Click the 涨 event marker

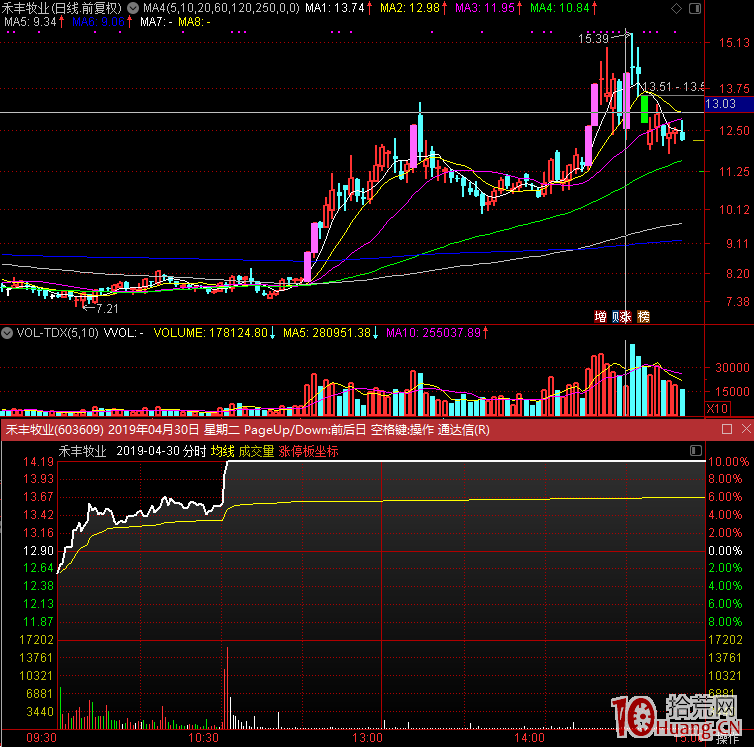pos(626,317)
